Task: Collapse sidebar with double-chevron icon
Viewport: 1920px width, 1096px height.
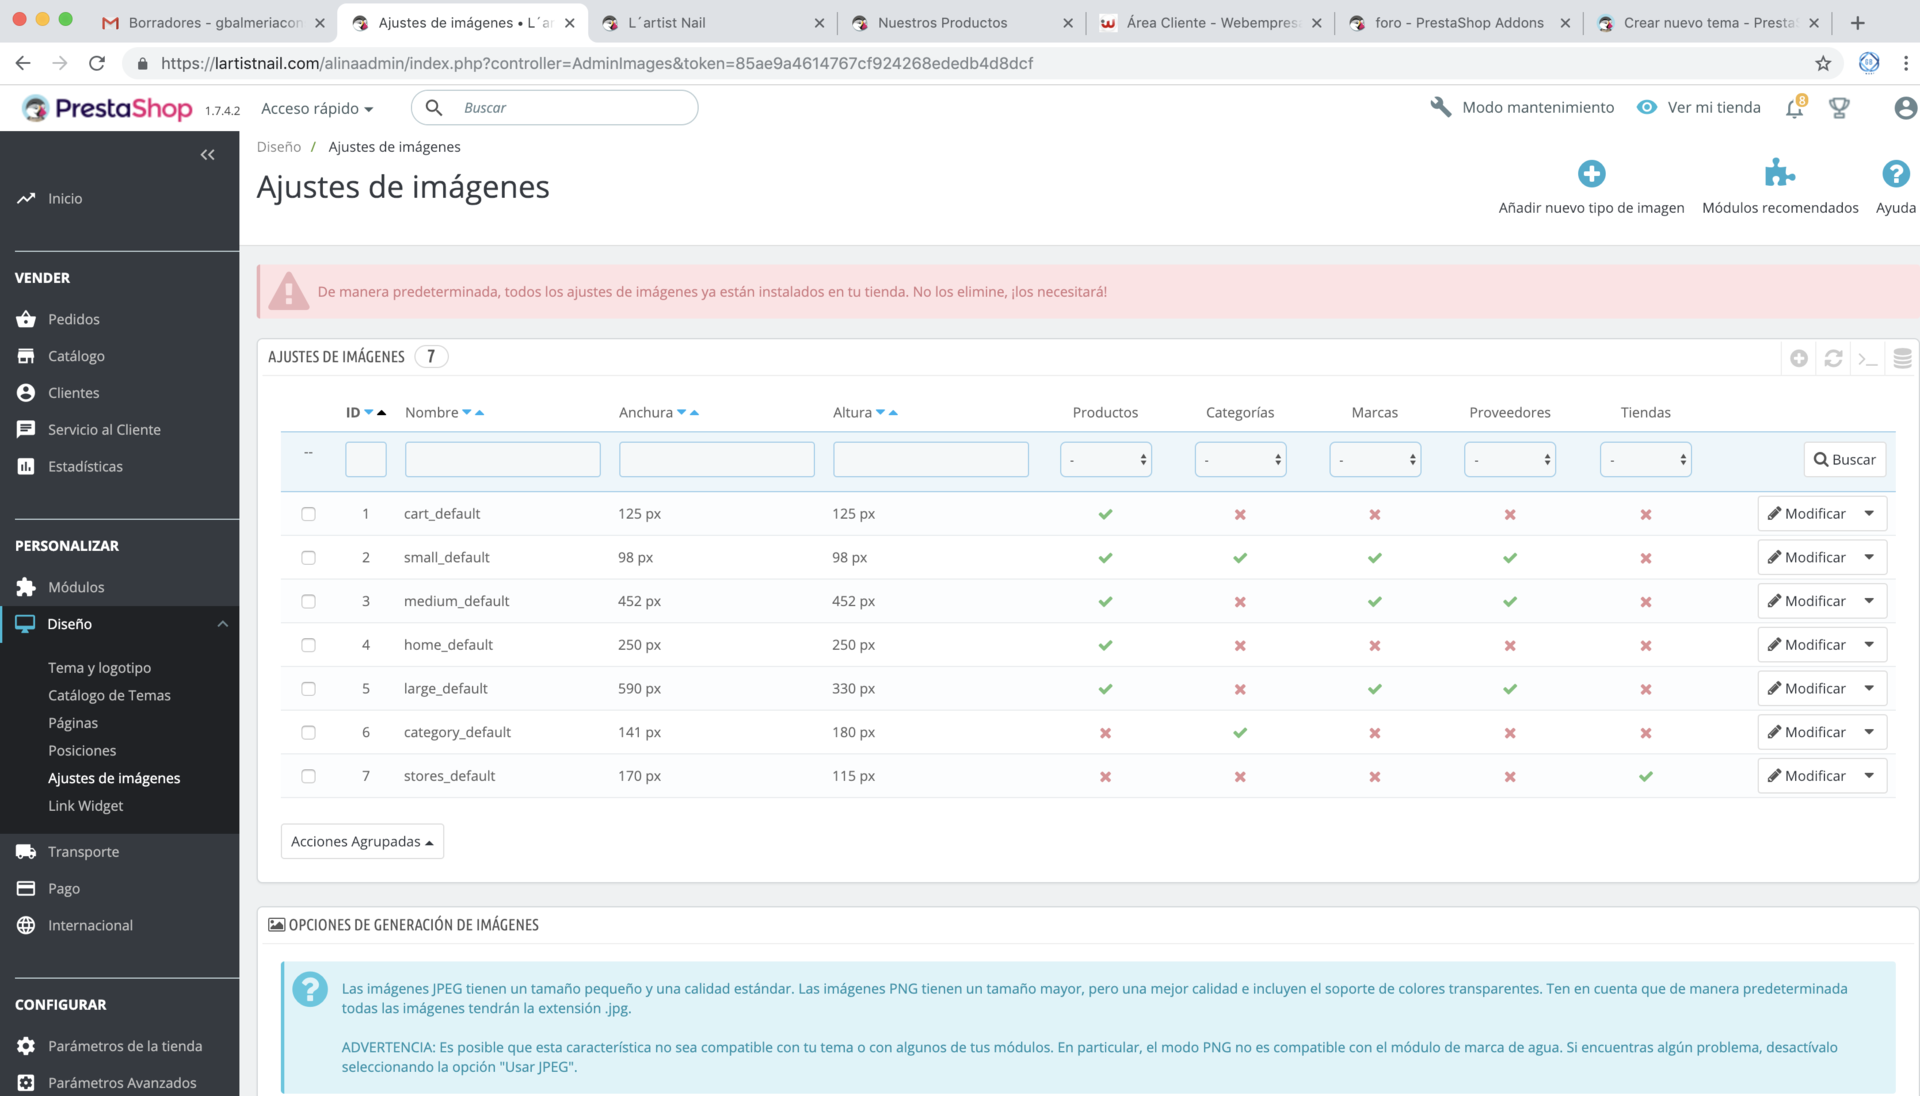Action: pyautogui.click(x=207, y=154)
